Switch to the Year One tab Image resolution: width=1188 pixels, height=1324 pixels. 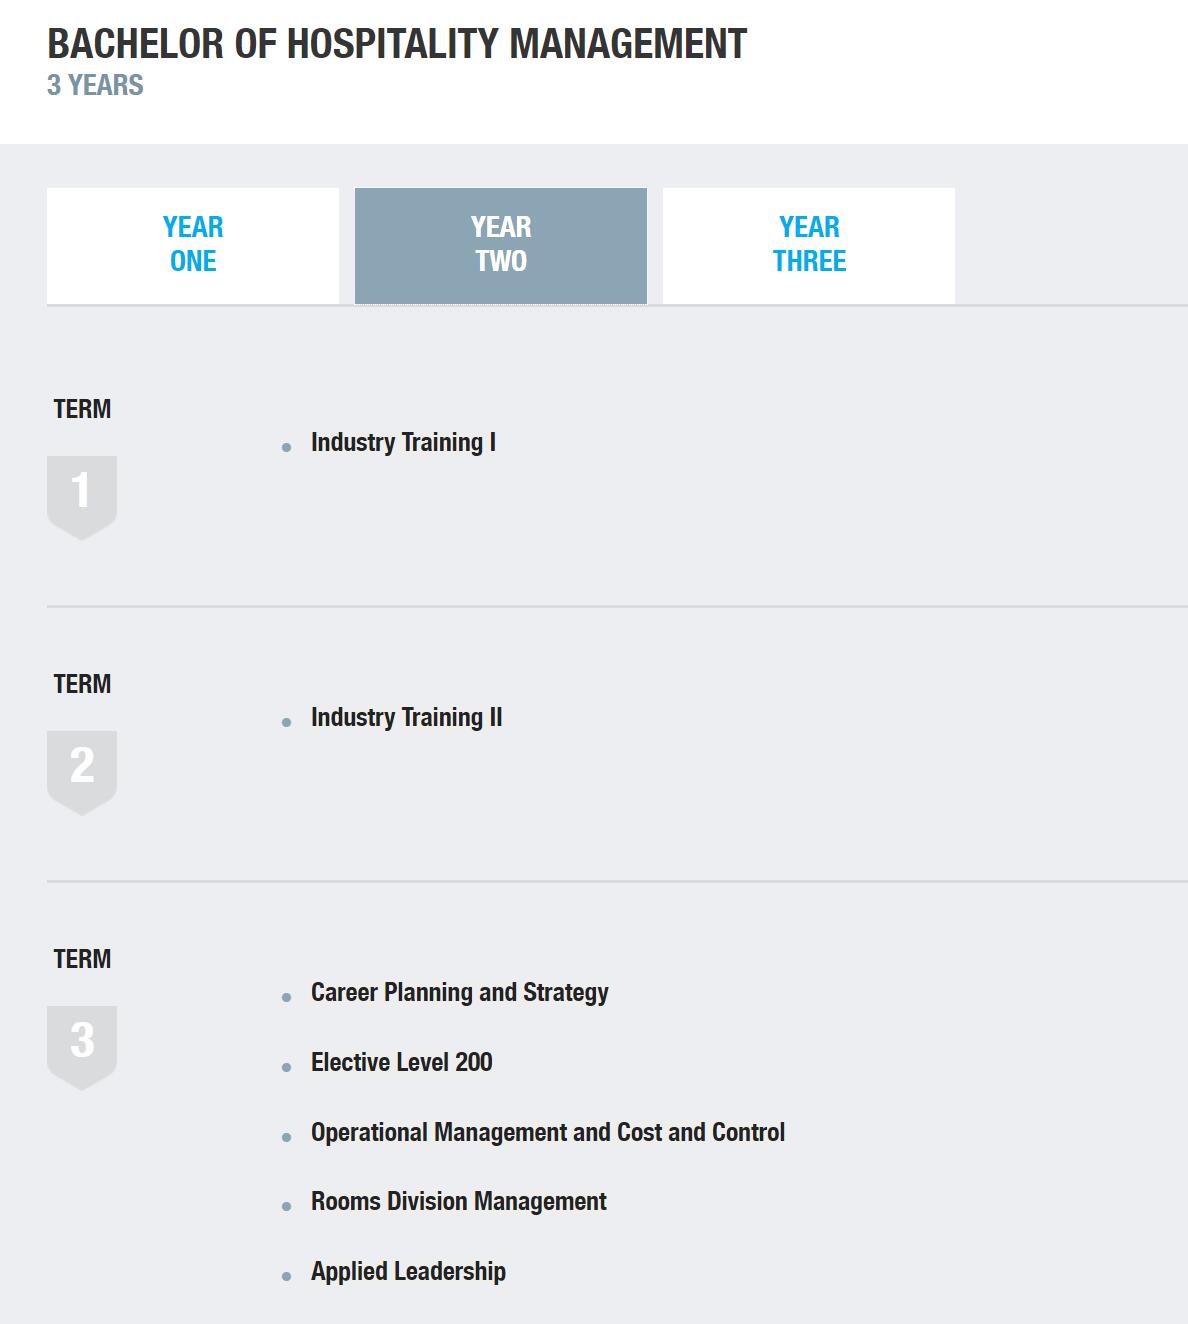[193, 245]
